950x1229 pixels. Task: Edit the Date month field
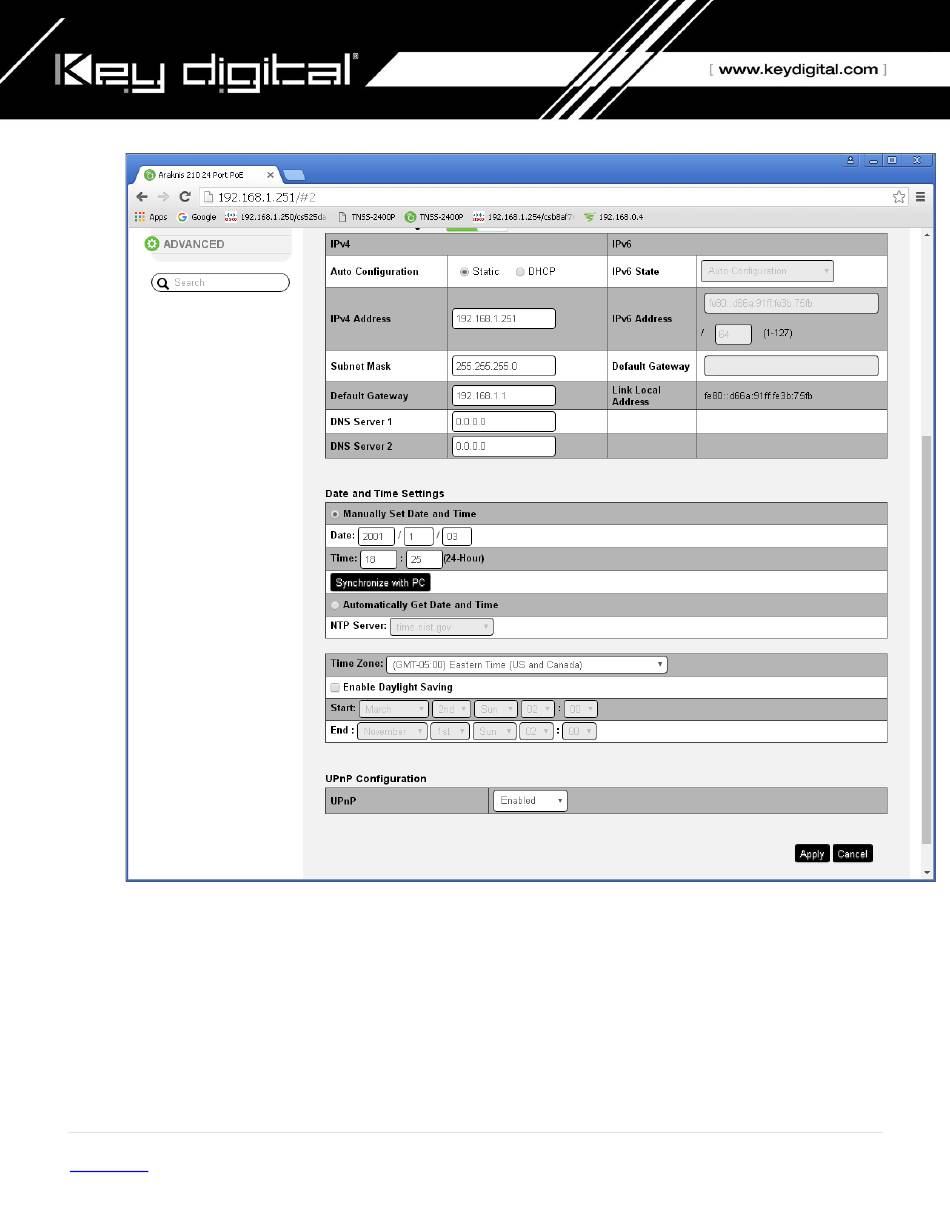point(418,536)
